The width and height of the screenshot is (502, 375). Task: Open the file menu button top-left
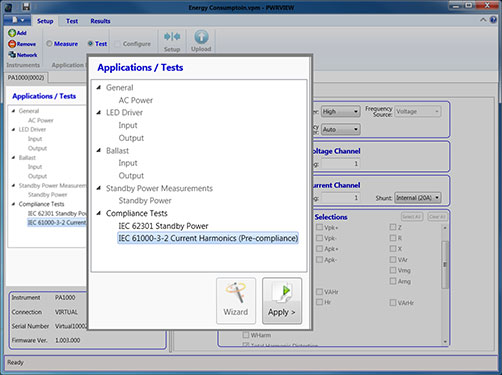point(17,20)
